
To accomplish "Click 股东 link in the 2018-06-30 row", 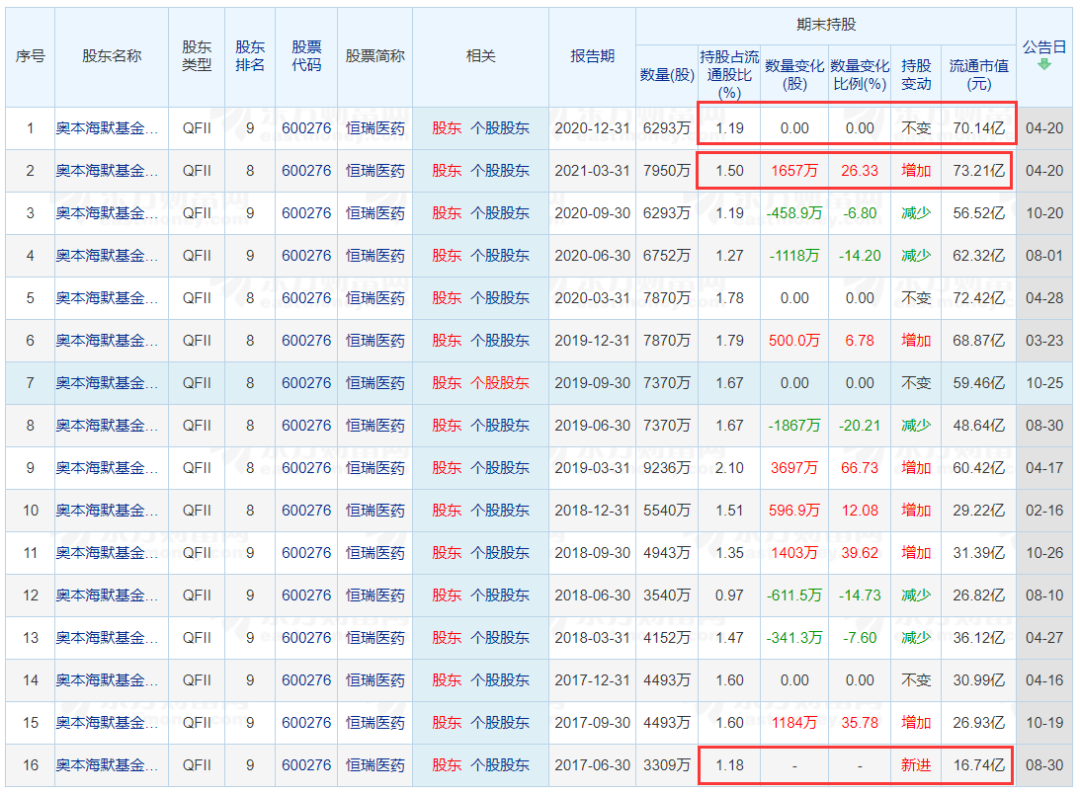I will 447,595.
